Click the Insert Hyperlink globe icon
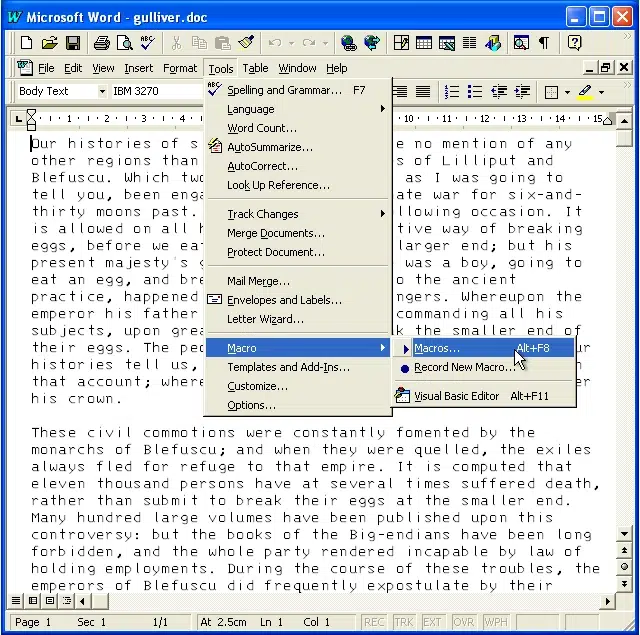The width and height of the screenshot is (640, 635). pyautogui.click(x=349, y=42)
